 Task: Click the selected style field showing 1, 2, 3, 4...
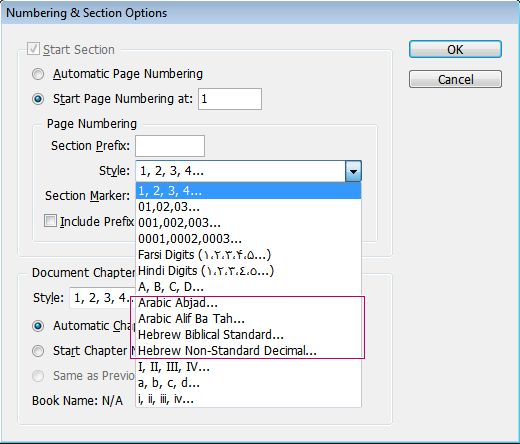point(240,171)
